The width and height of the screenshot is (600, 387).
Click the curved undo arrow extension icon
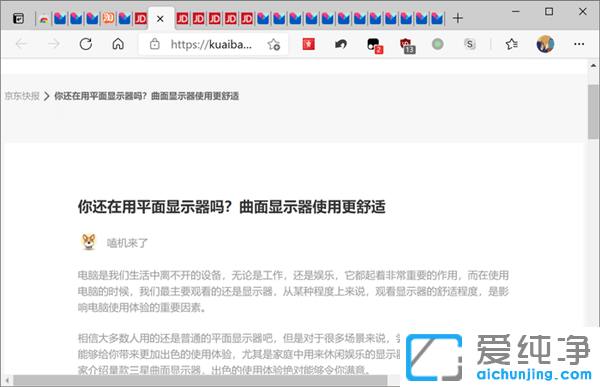click(x=341, y=44)
